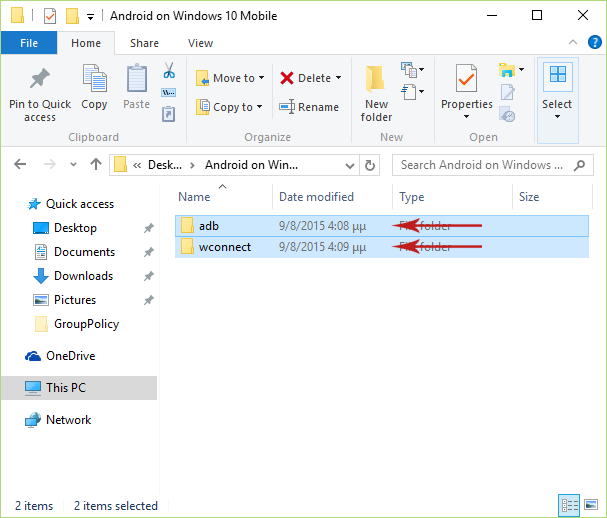This screenshot has width=607, height=518.
Task: Expand the Open button dropdown arrow
Action: coord(521,70)
